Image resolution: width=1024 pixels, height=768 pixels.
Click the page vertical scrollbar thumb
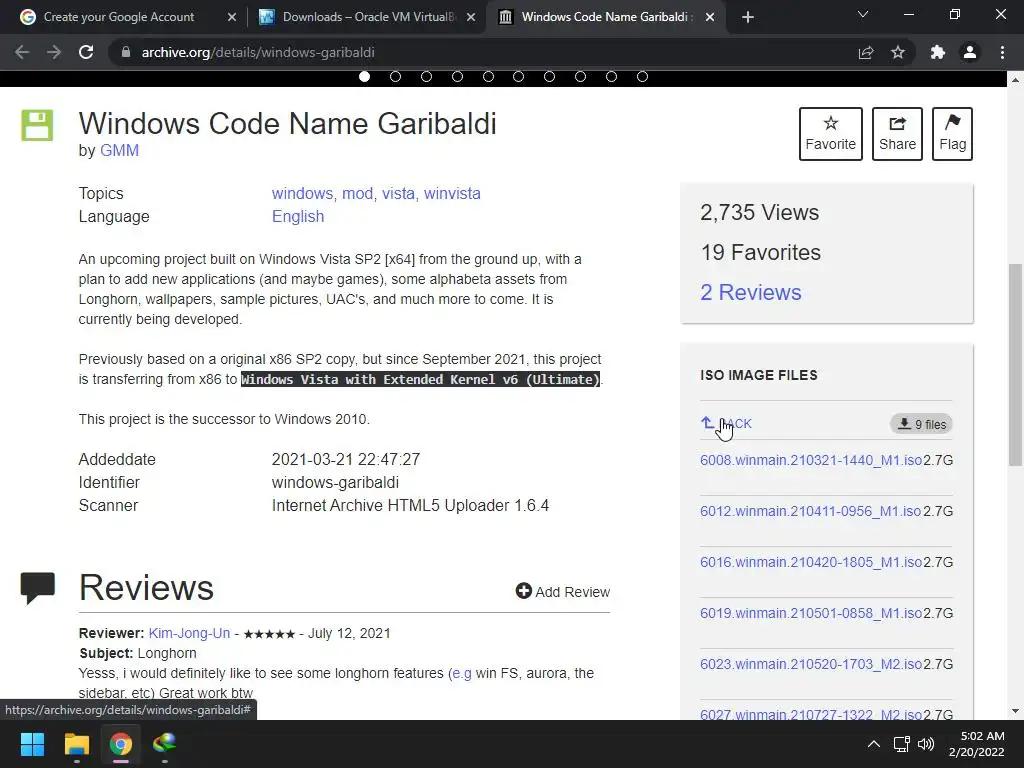(x=1015, y=364)
